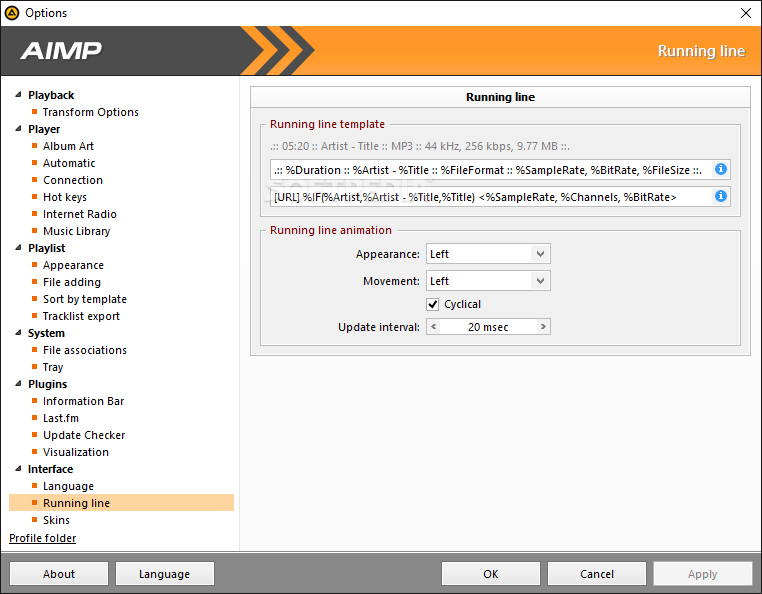Open Transform Options settings page

point(90,112)
